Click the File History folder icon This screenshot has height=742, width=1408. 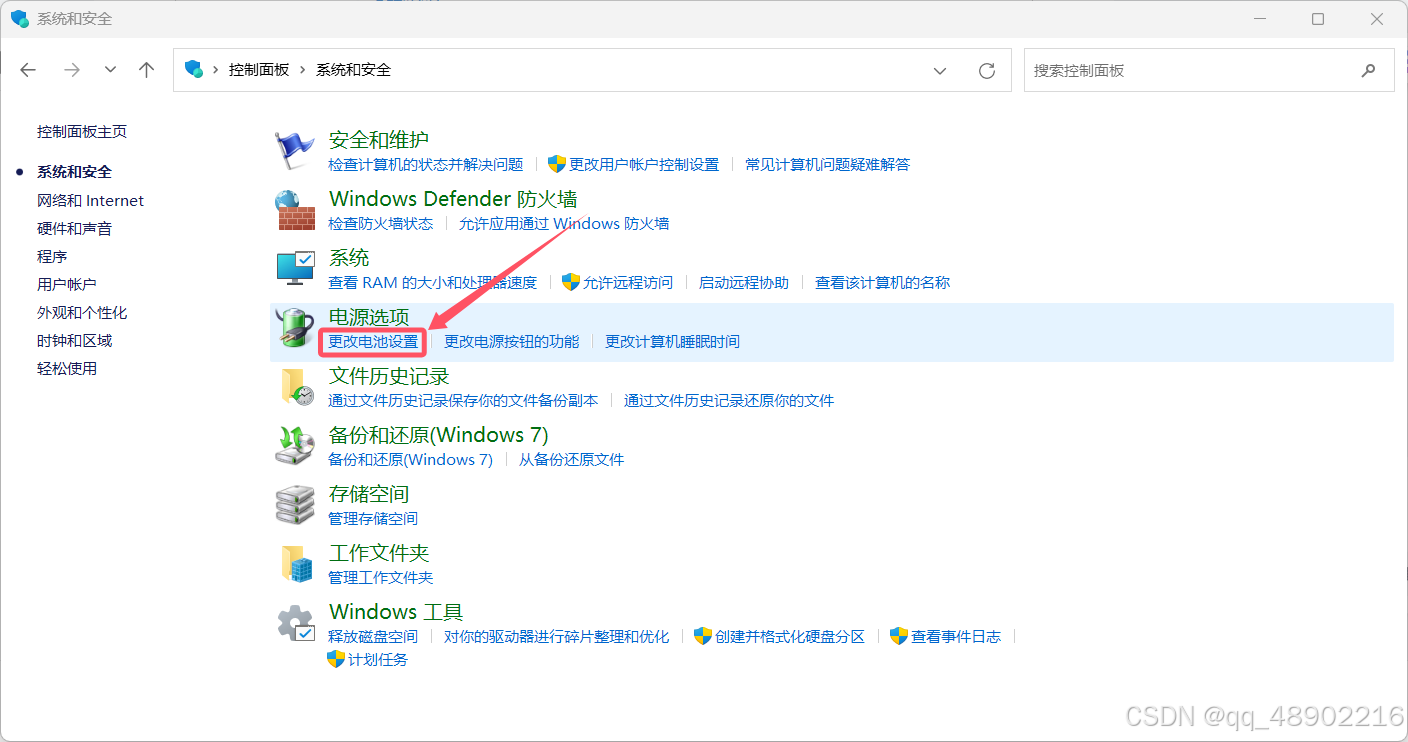tap(295, 387)
